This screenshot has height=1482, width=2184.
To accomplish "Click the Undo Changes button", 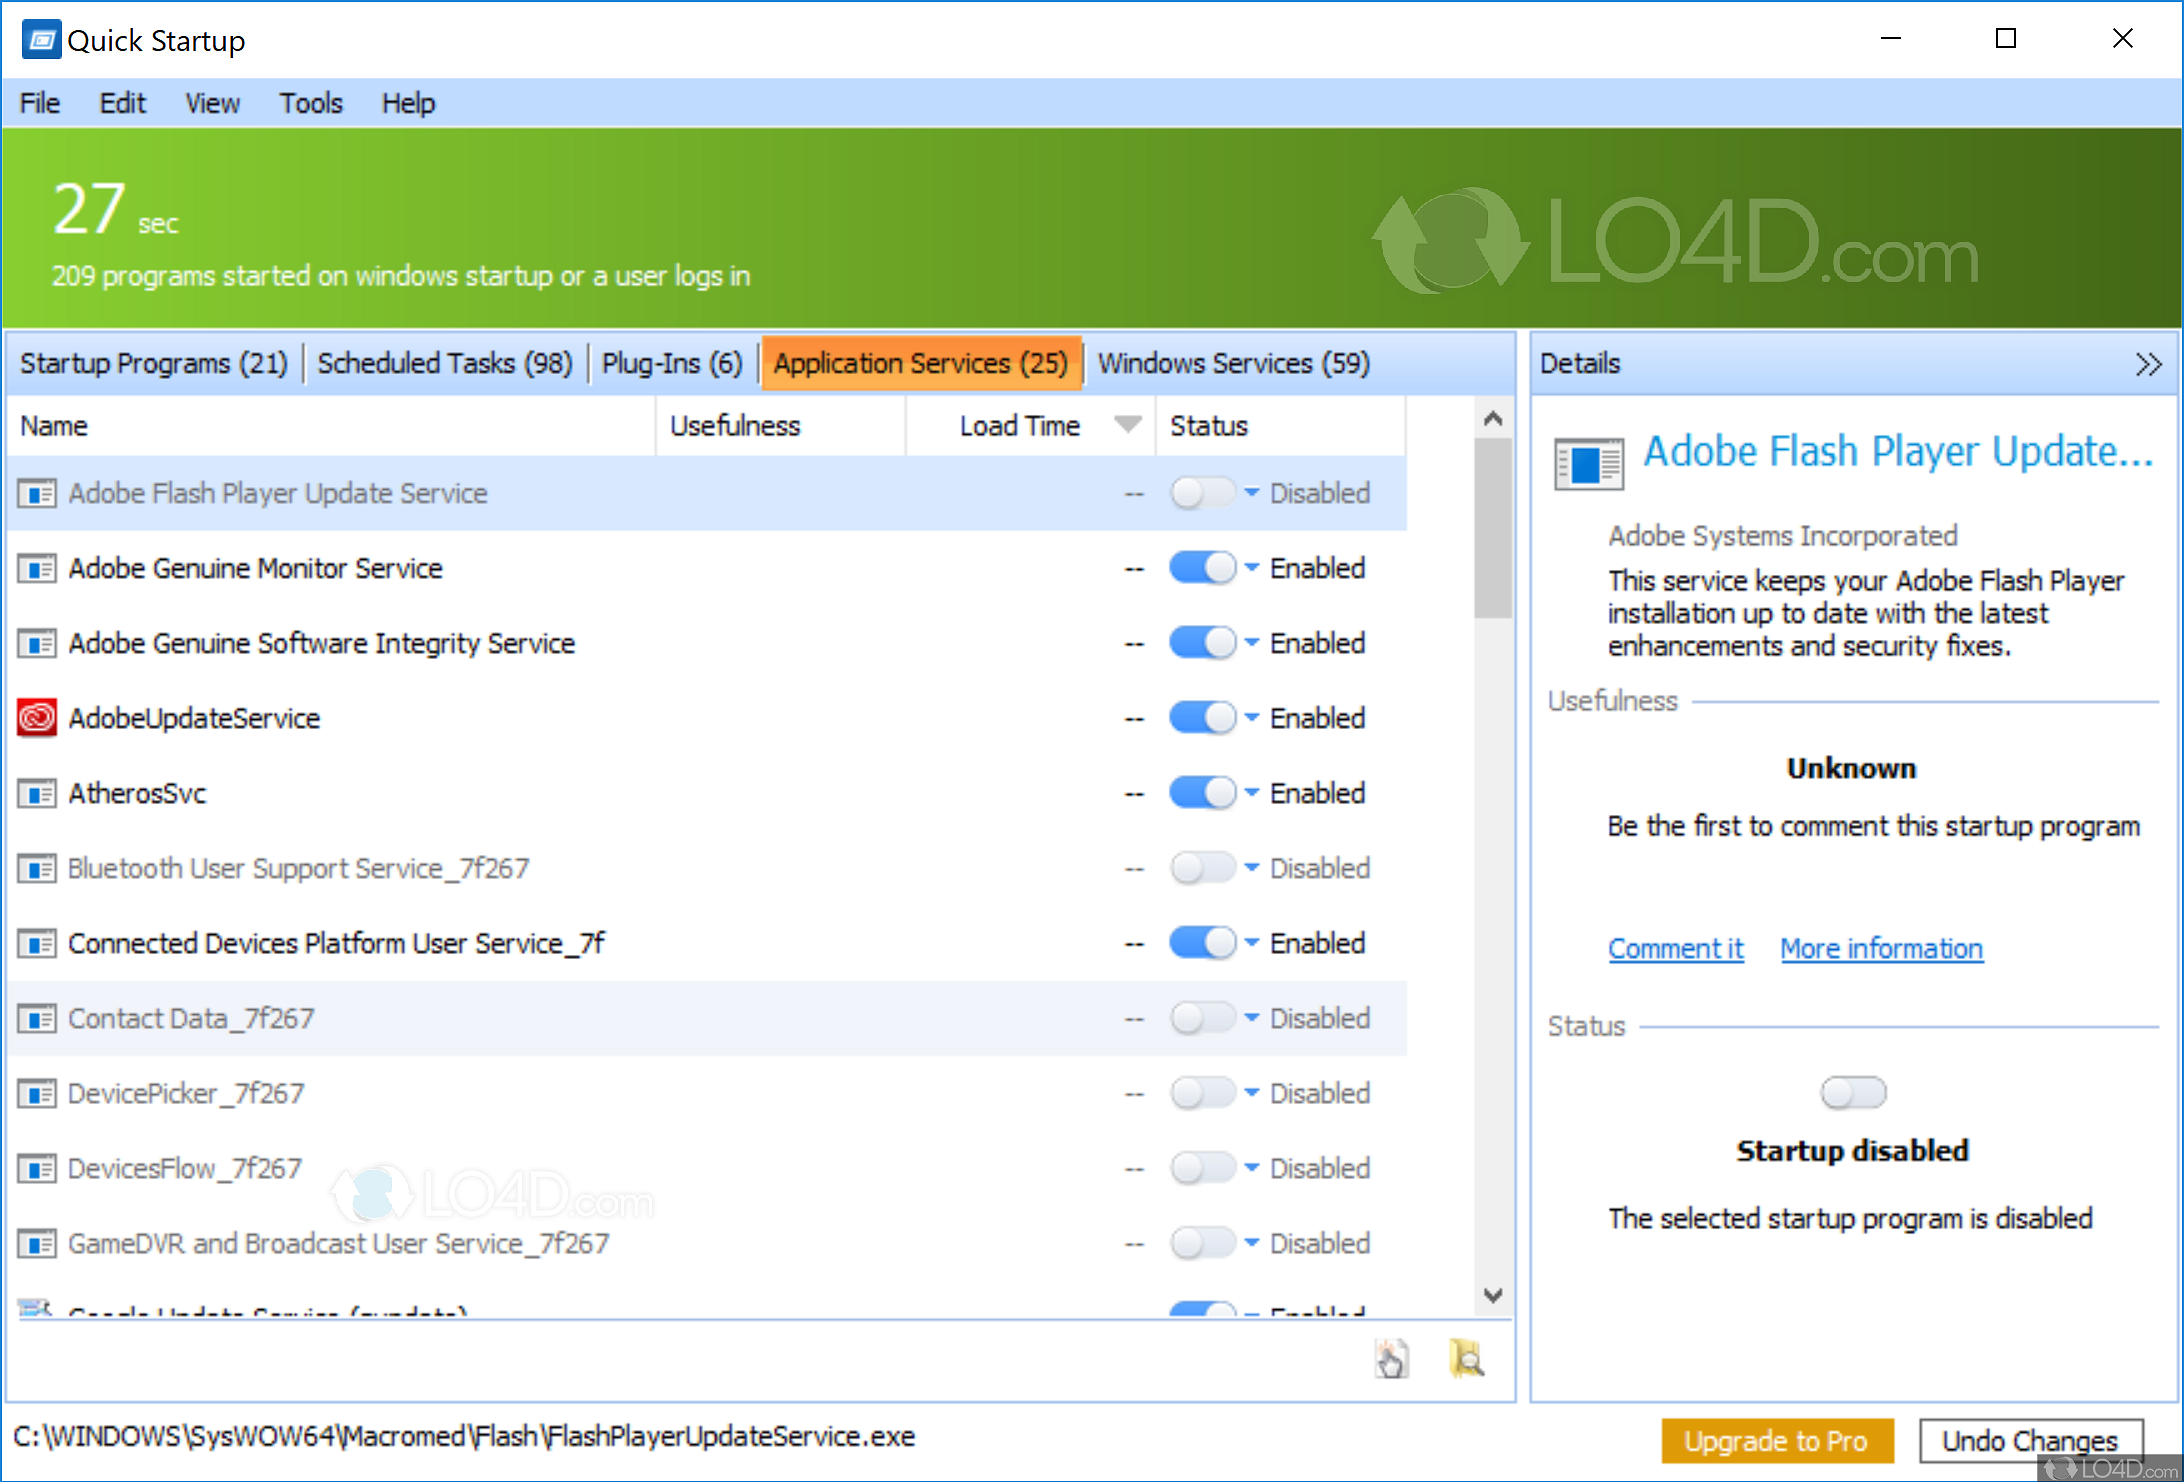I will click(2030, 1441).
